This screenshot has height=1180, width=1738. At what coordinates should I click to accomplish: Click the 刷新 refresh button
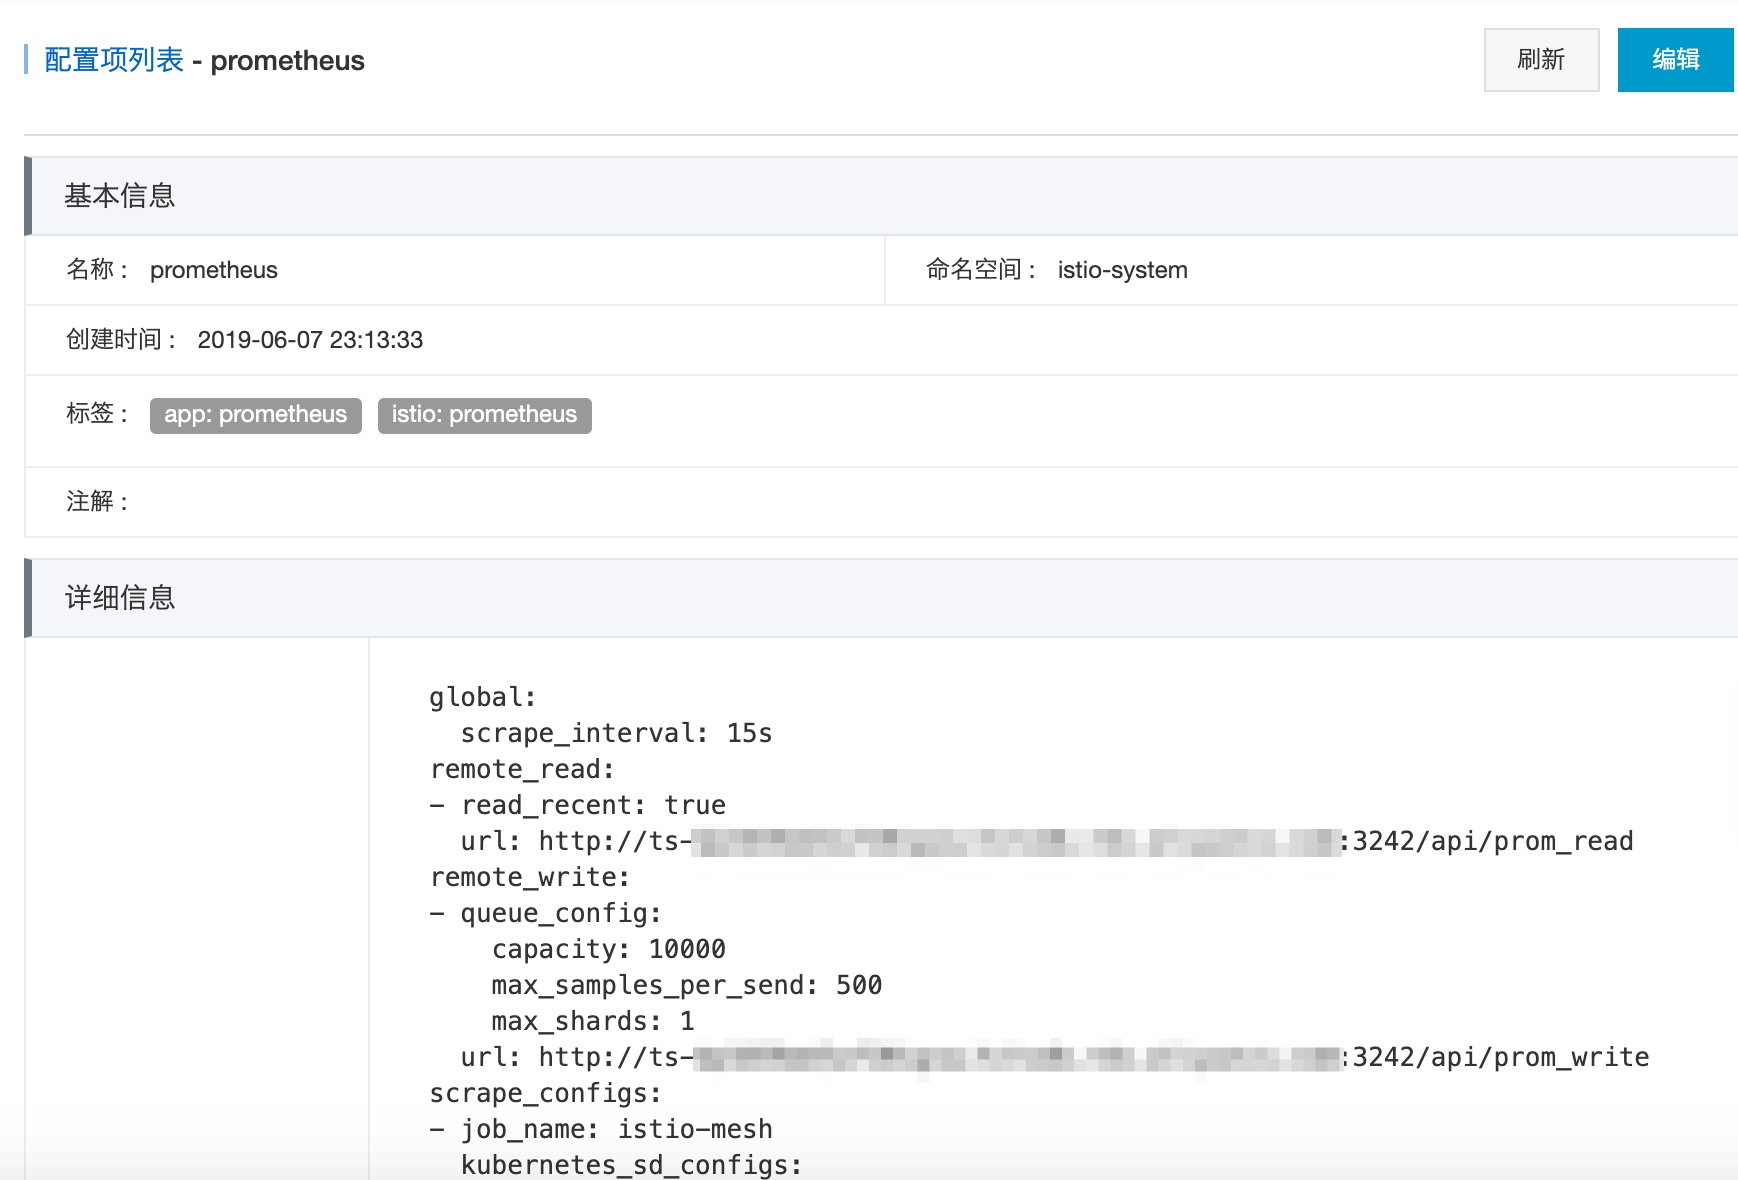click(x=1541, y=60)
